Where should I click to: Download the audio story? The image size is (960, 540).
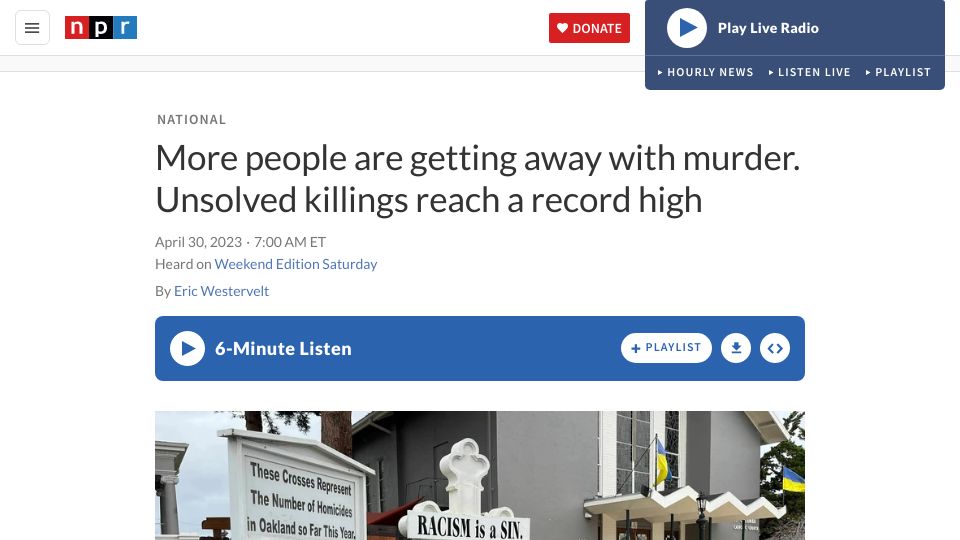pyautogui.click(x=736, y=348)
